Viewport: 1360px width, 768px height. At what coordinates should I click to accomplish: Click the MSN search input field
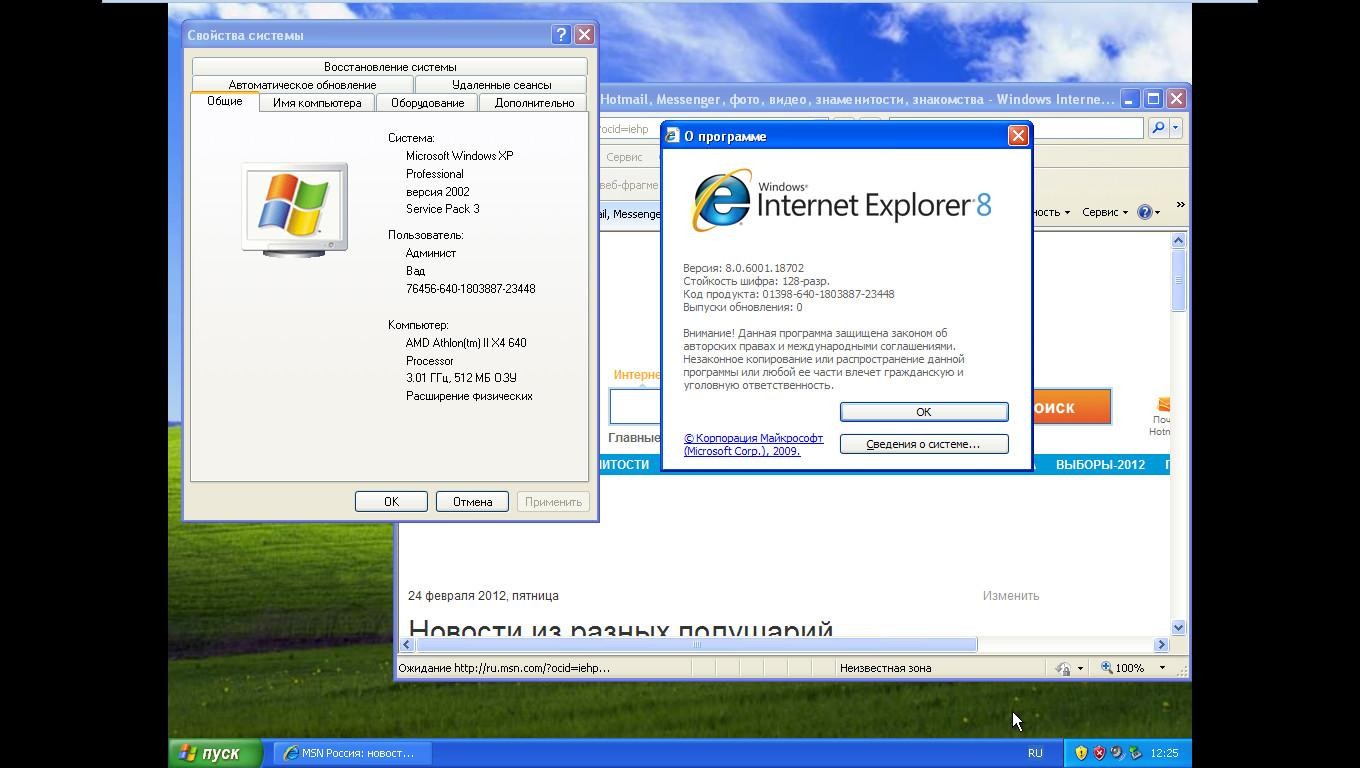click(635, 407)
